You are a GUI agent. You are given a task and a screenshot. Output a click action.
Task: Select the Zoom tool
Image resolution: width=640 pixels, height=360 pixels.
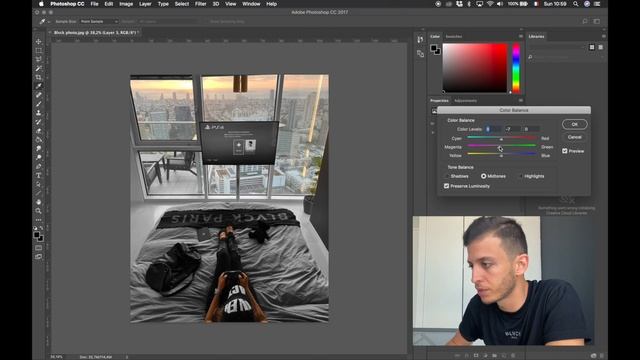point(39,211)
